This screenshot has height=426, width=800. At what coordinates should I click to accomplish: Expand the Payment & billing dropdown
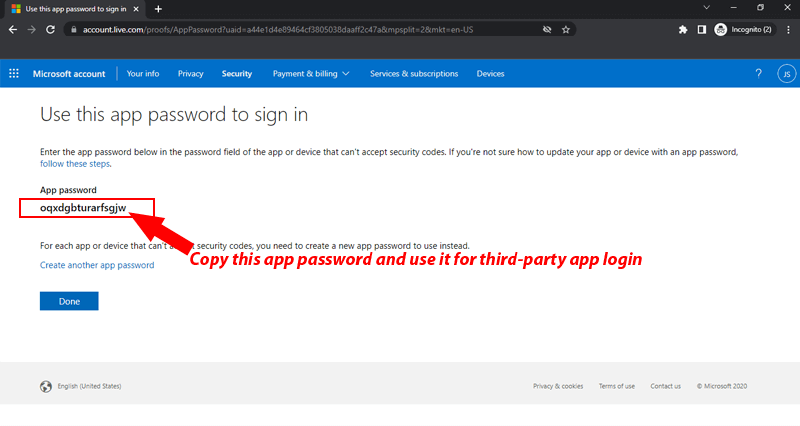coord(311,73)
